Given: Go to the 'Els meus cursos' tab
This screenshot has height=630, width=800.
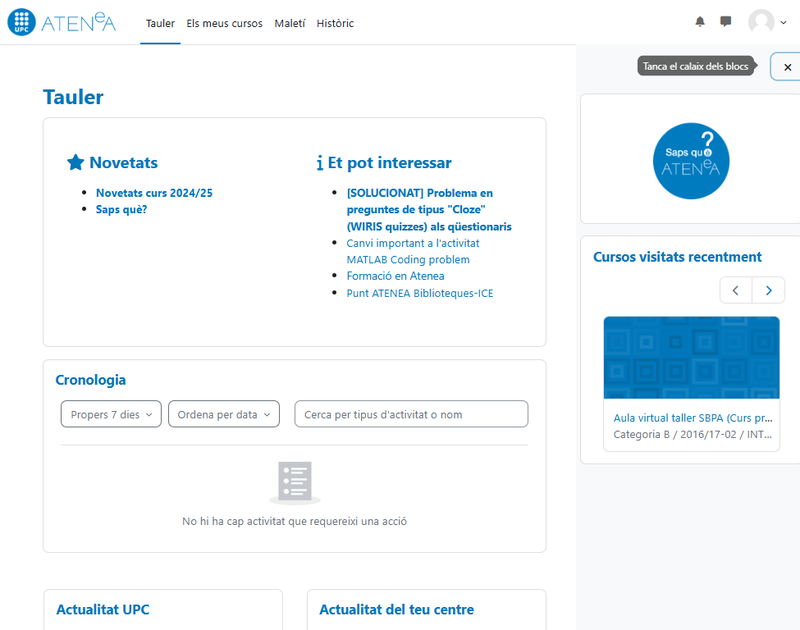Looking at the screenshot, I should (x=224, y=23).
